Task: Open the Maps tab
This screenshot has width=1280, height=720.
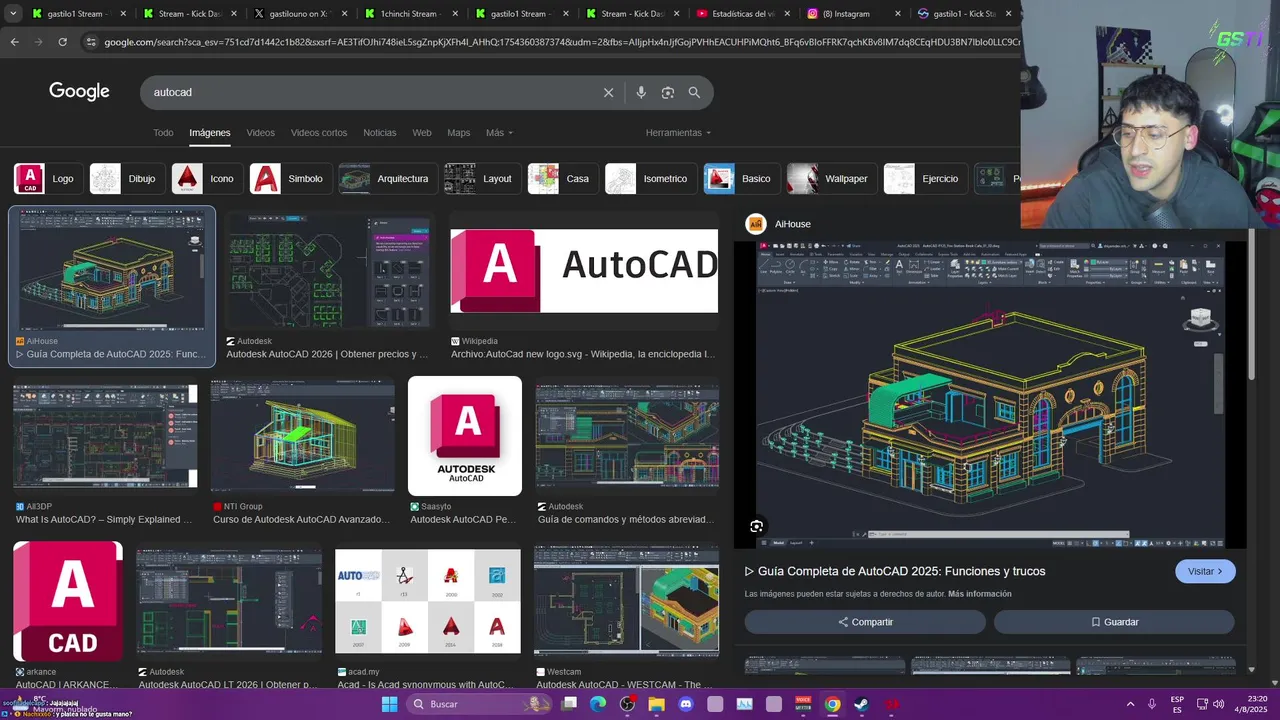Action: pos(458,132)
